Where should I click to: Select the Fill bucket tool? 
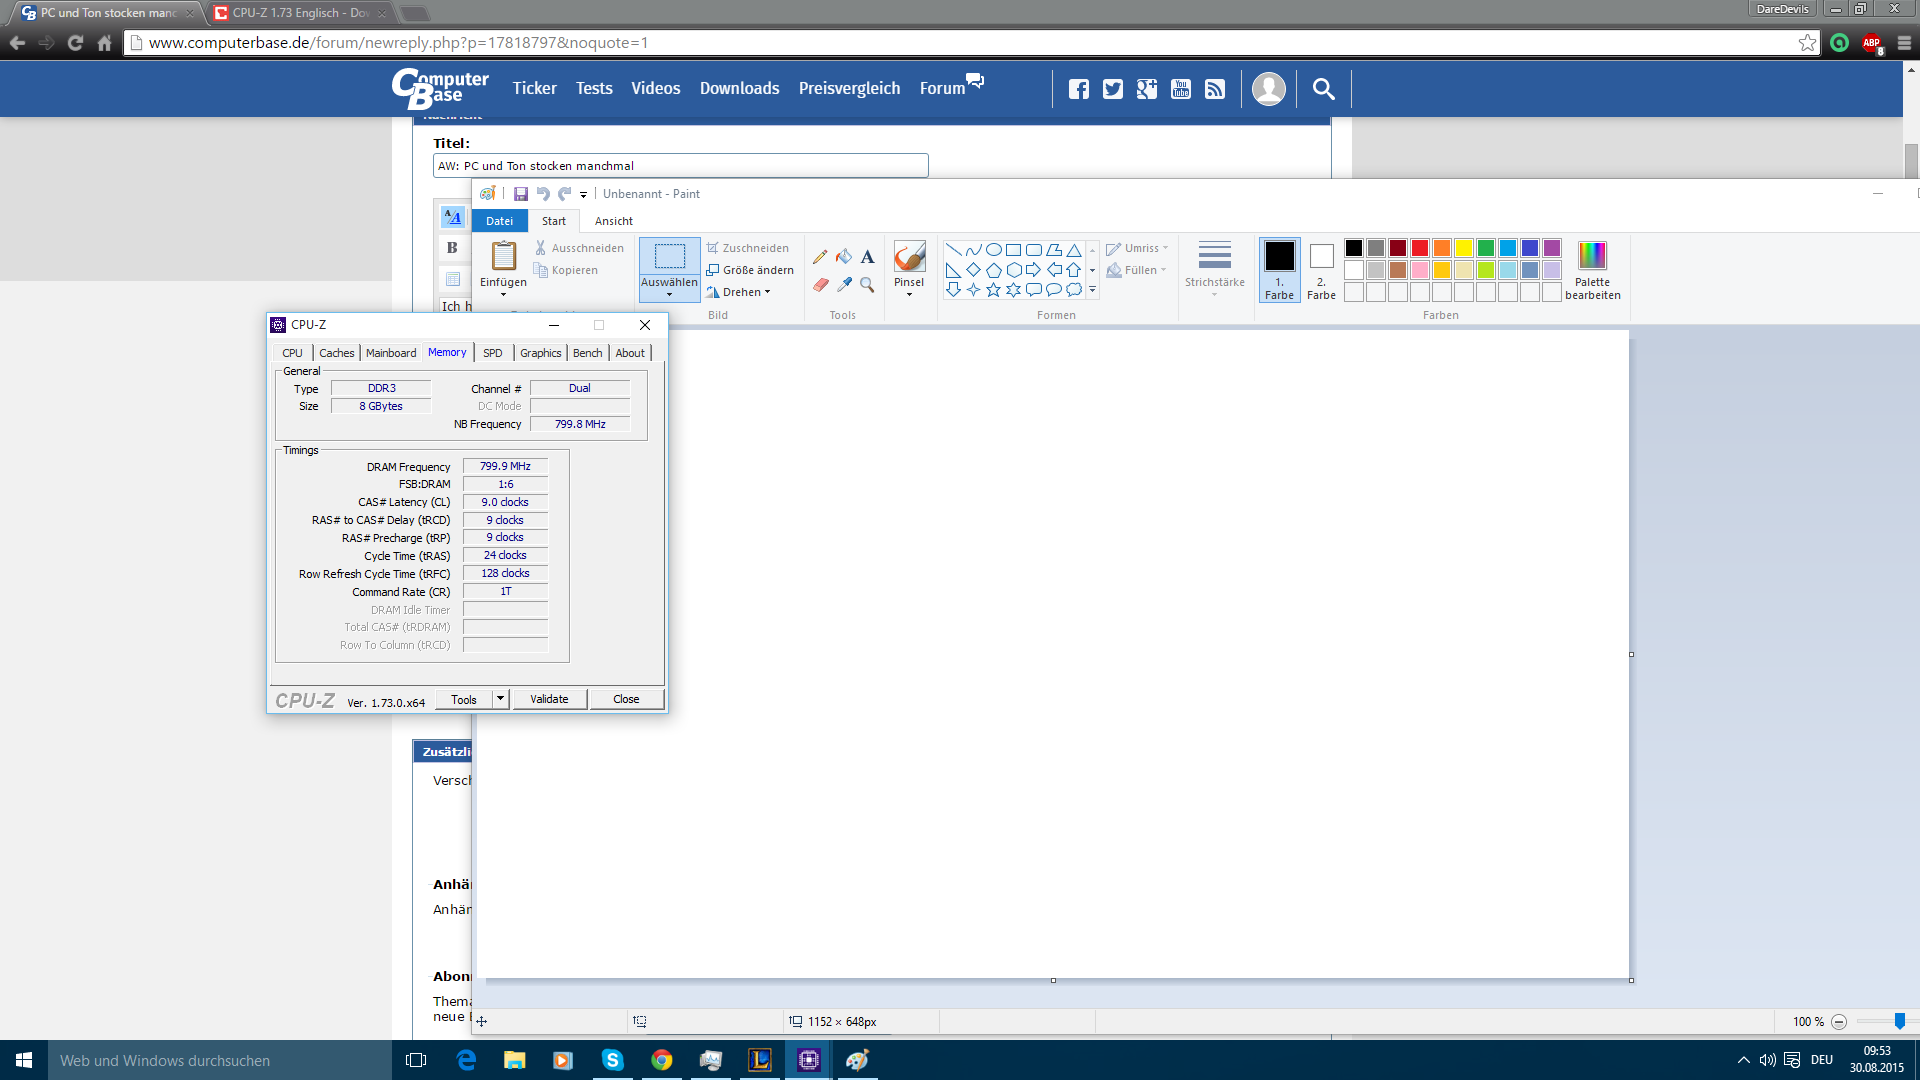(x=844, y=257)
